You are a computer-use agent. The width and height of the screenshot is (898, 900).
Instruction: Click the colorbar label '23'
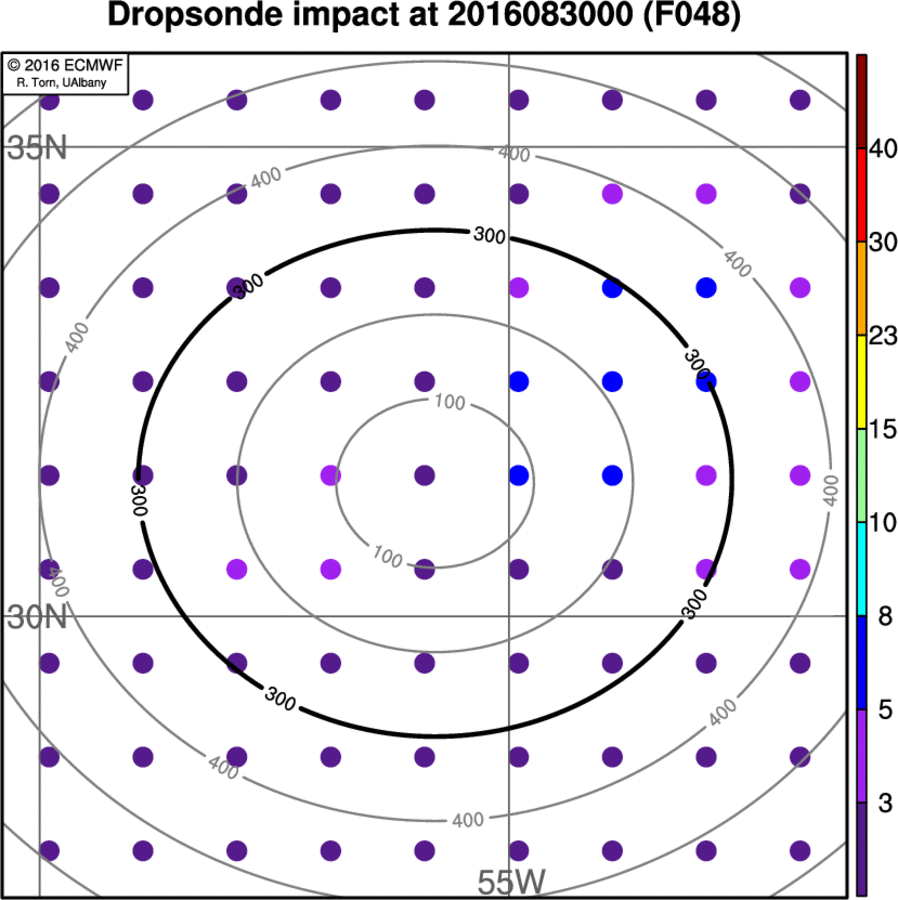click(x=883, y=336)
